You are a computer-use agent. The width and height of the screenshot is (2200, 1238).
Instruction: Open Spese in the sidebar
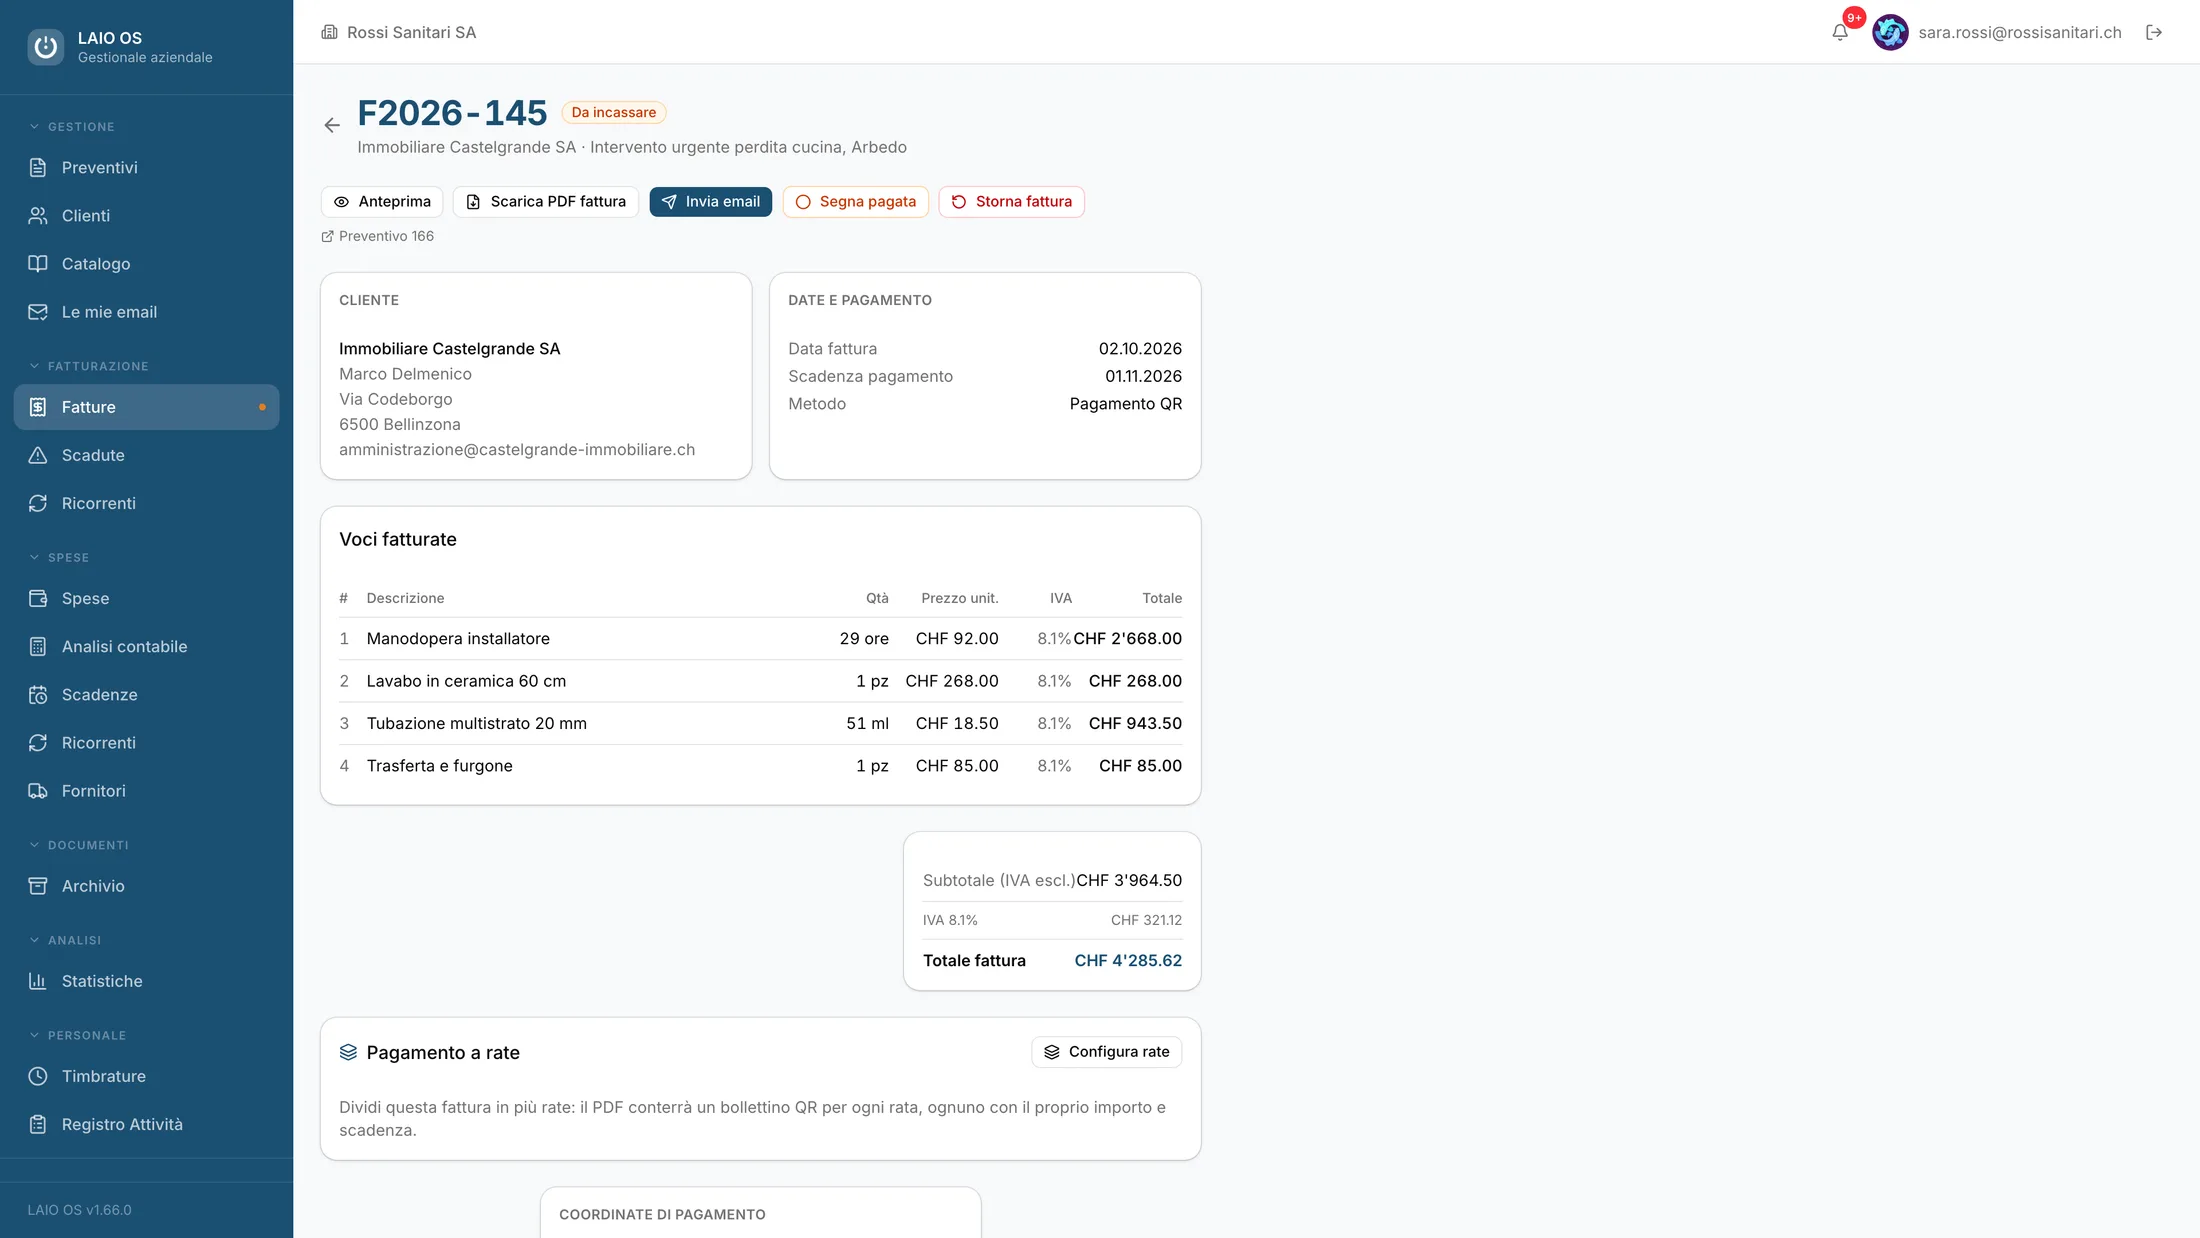coord(146,598)
